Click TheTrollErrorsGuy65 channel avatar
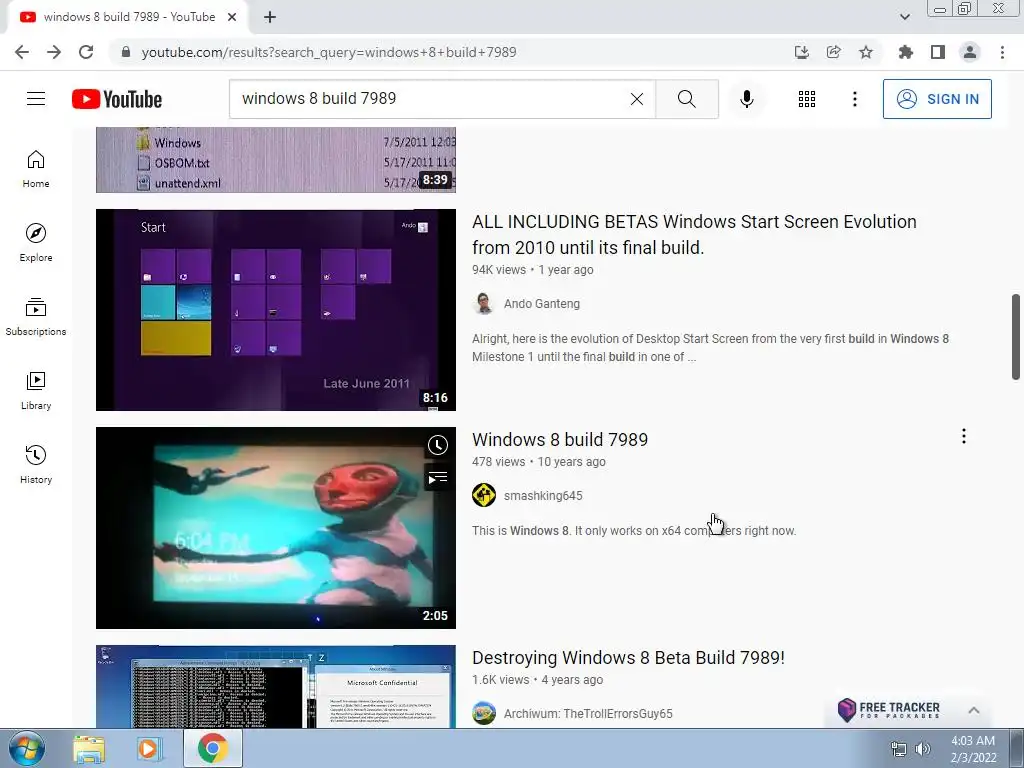Image resolution: width=1024 pixels, height=768 pixels. (x=484, y=714)
